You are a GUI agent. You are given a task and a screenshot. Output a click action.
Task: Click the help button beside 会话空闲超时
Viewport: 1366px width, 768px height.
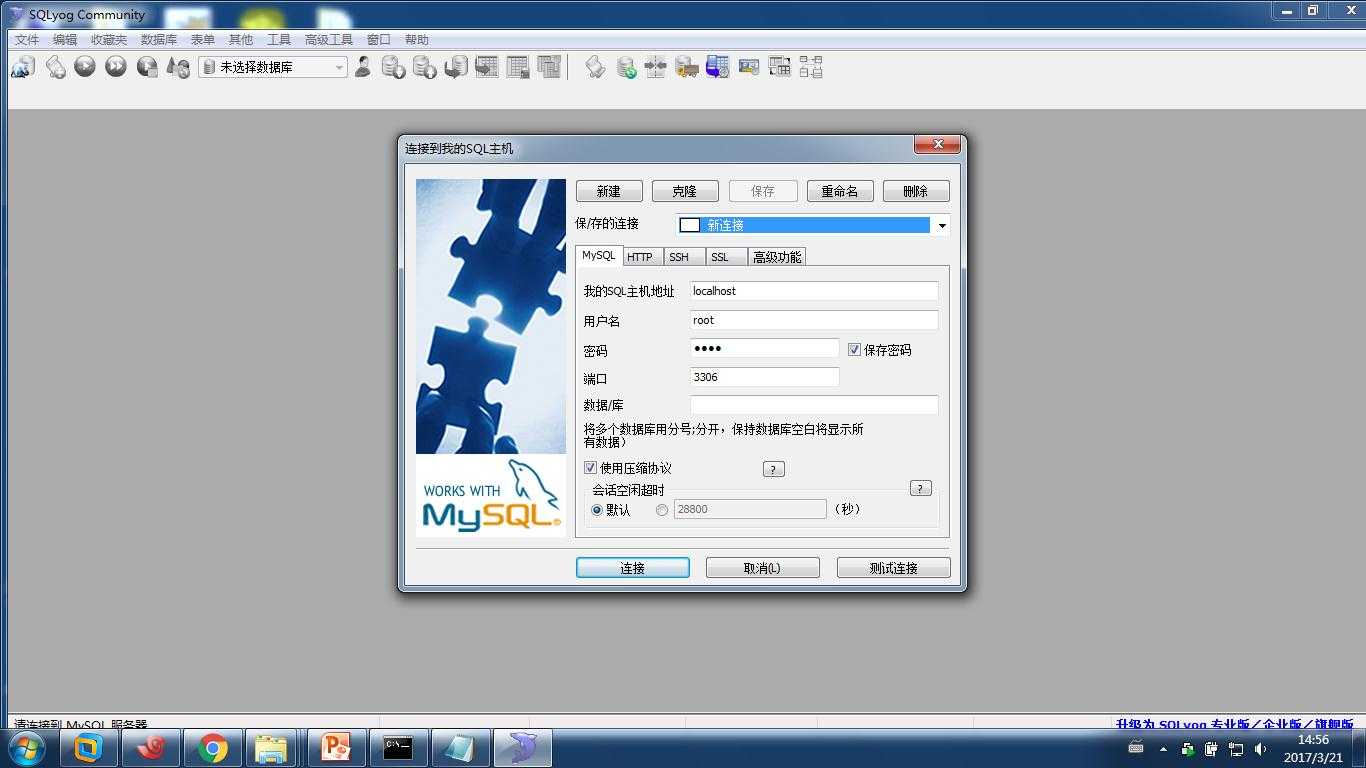921,489
